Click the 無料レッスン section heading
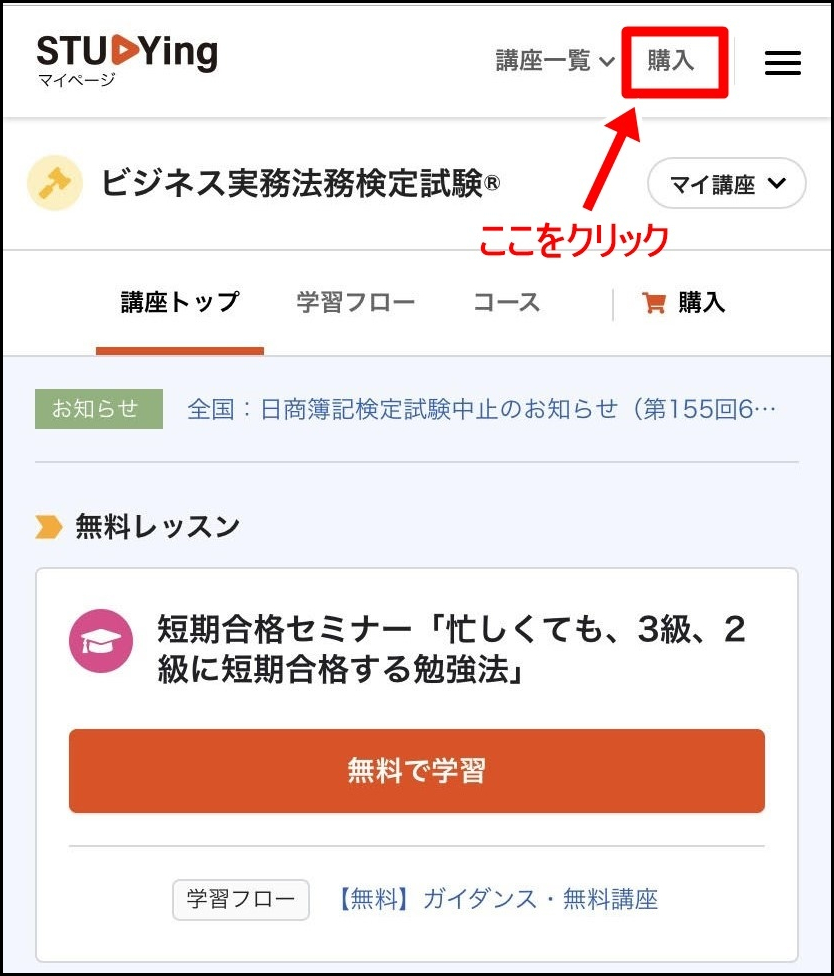This screenshot has height=976, width=834. [x=157, y=527]
